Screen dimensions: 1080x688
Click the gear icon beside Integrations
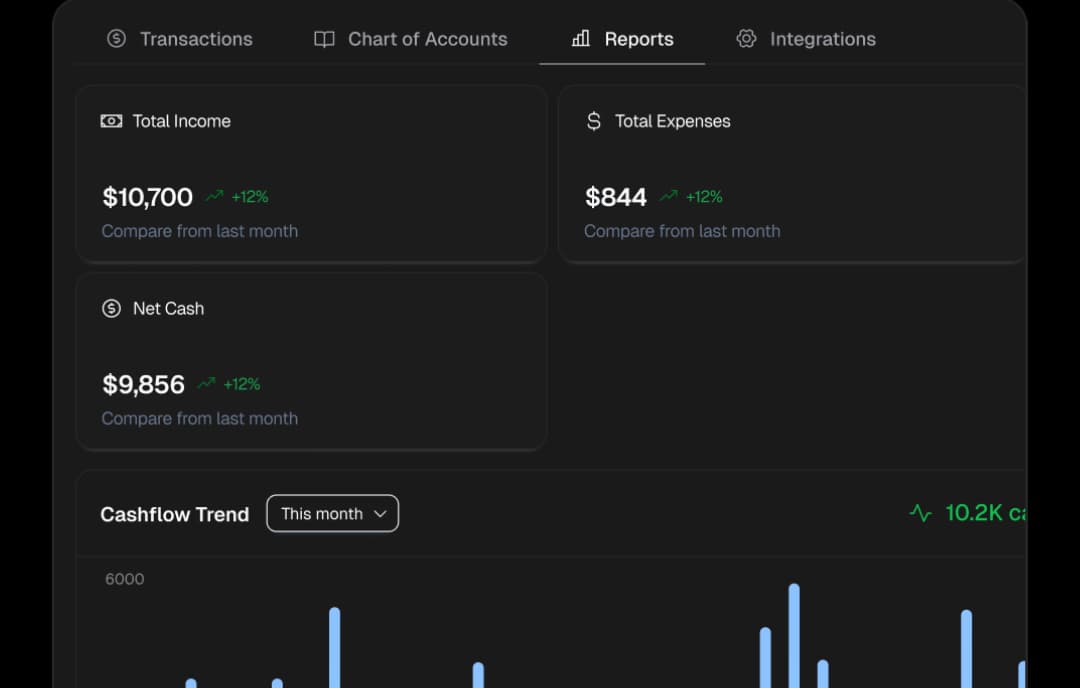coord(746,39)
